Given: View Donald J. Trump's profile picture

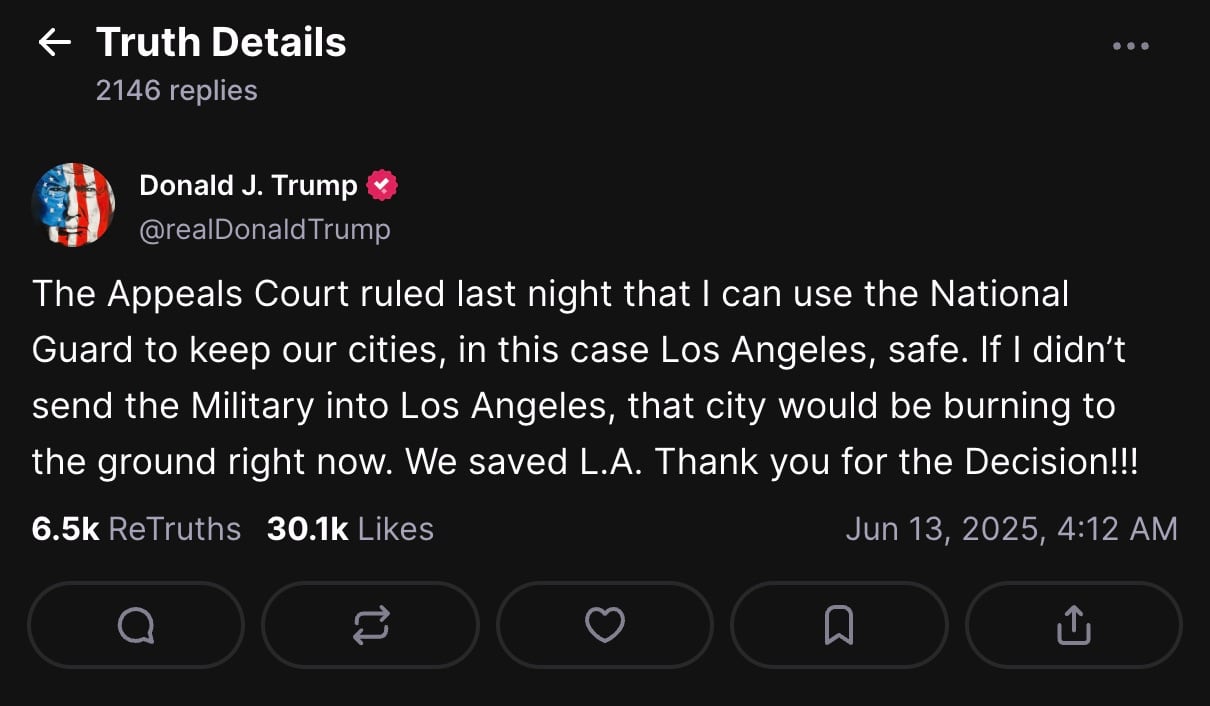Looking at the screenshot, I should (x=74, y=203).
